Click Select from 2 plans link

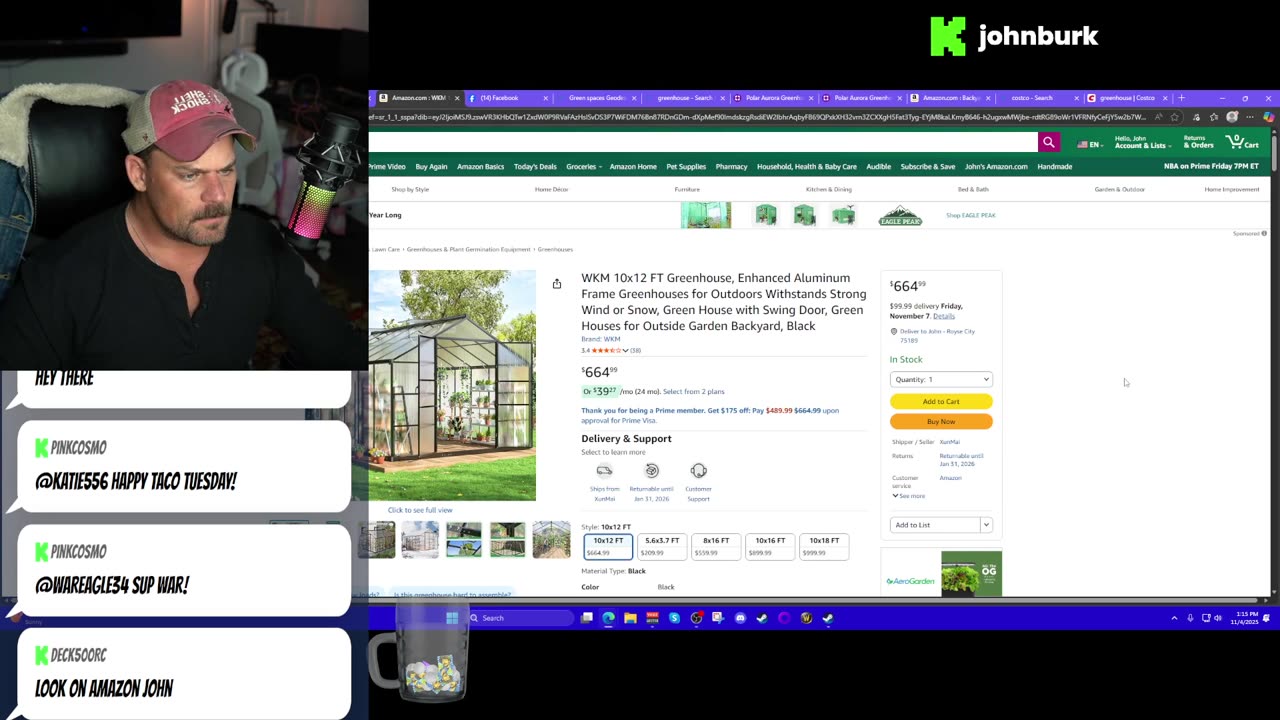tap(693, 391)
